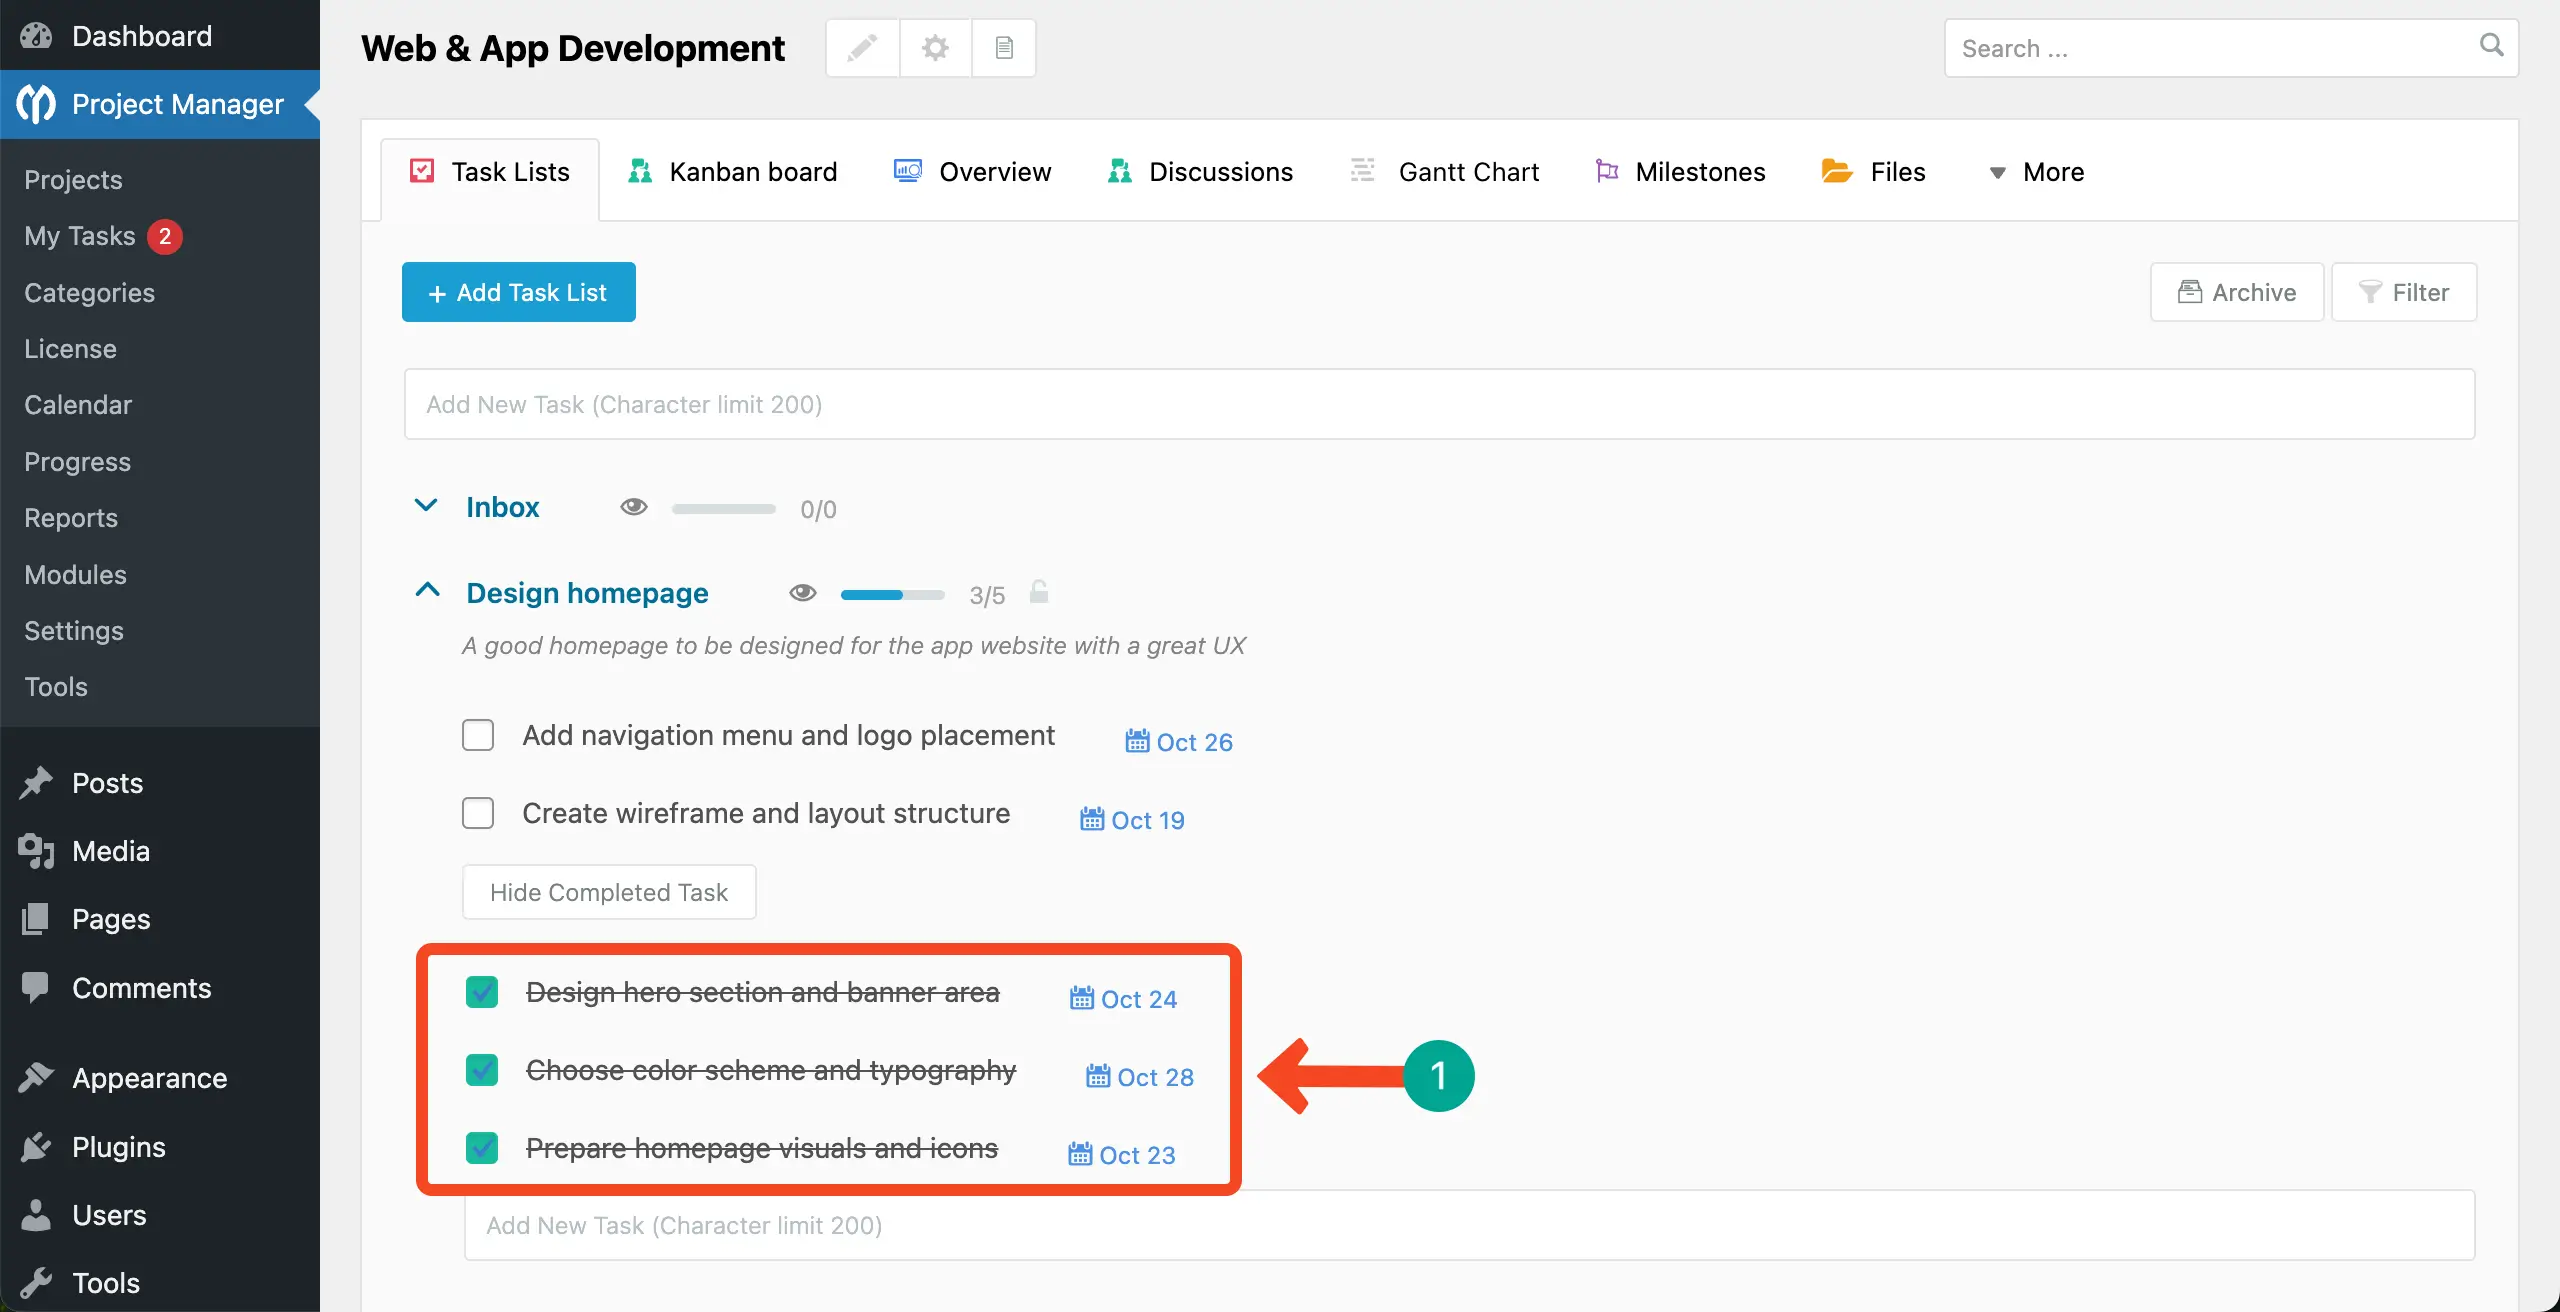Screen dimensions: 2560x1312
Task: Toggle the Inbox list eye visibility icon
Action: (633, 507)
